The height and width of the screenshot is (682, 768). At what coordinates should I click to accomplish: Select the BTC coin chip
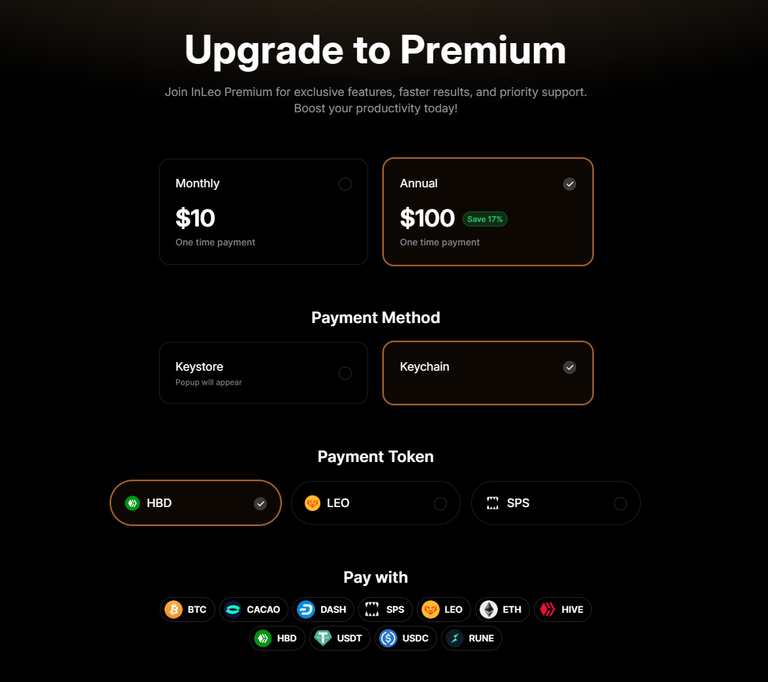coord(187,609)
